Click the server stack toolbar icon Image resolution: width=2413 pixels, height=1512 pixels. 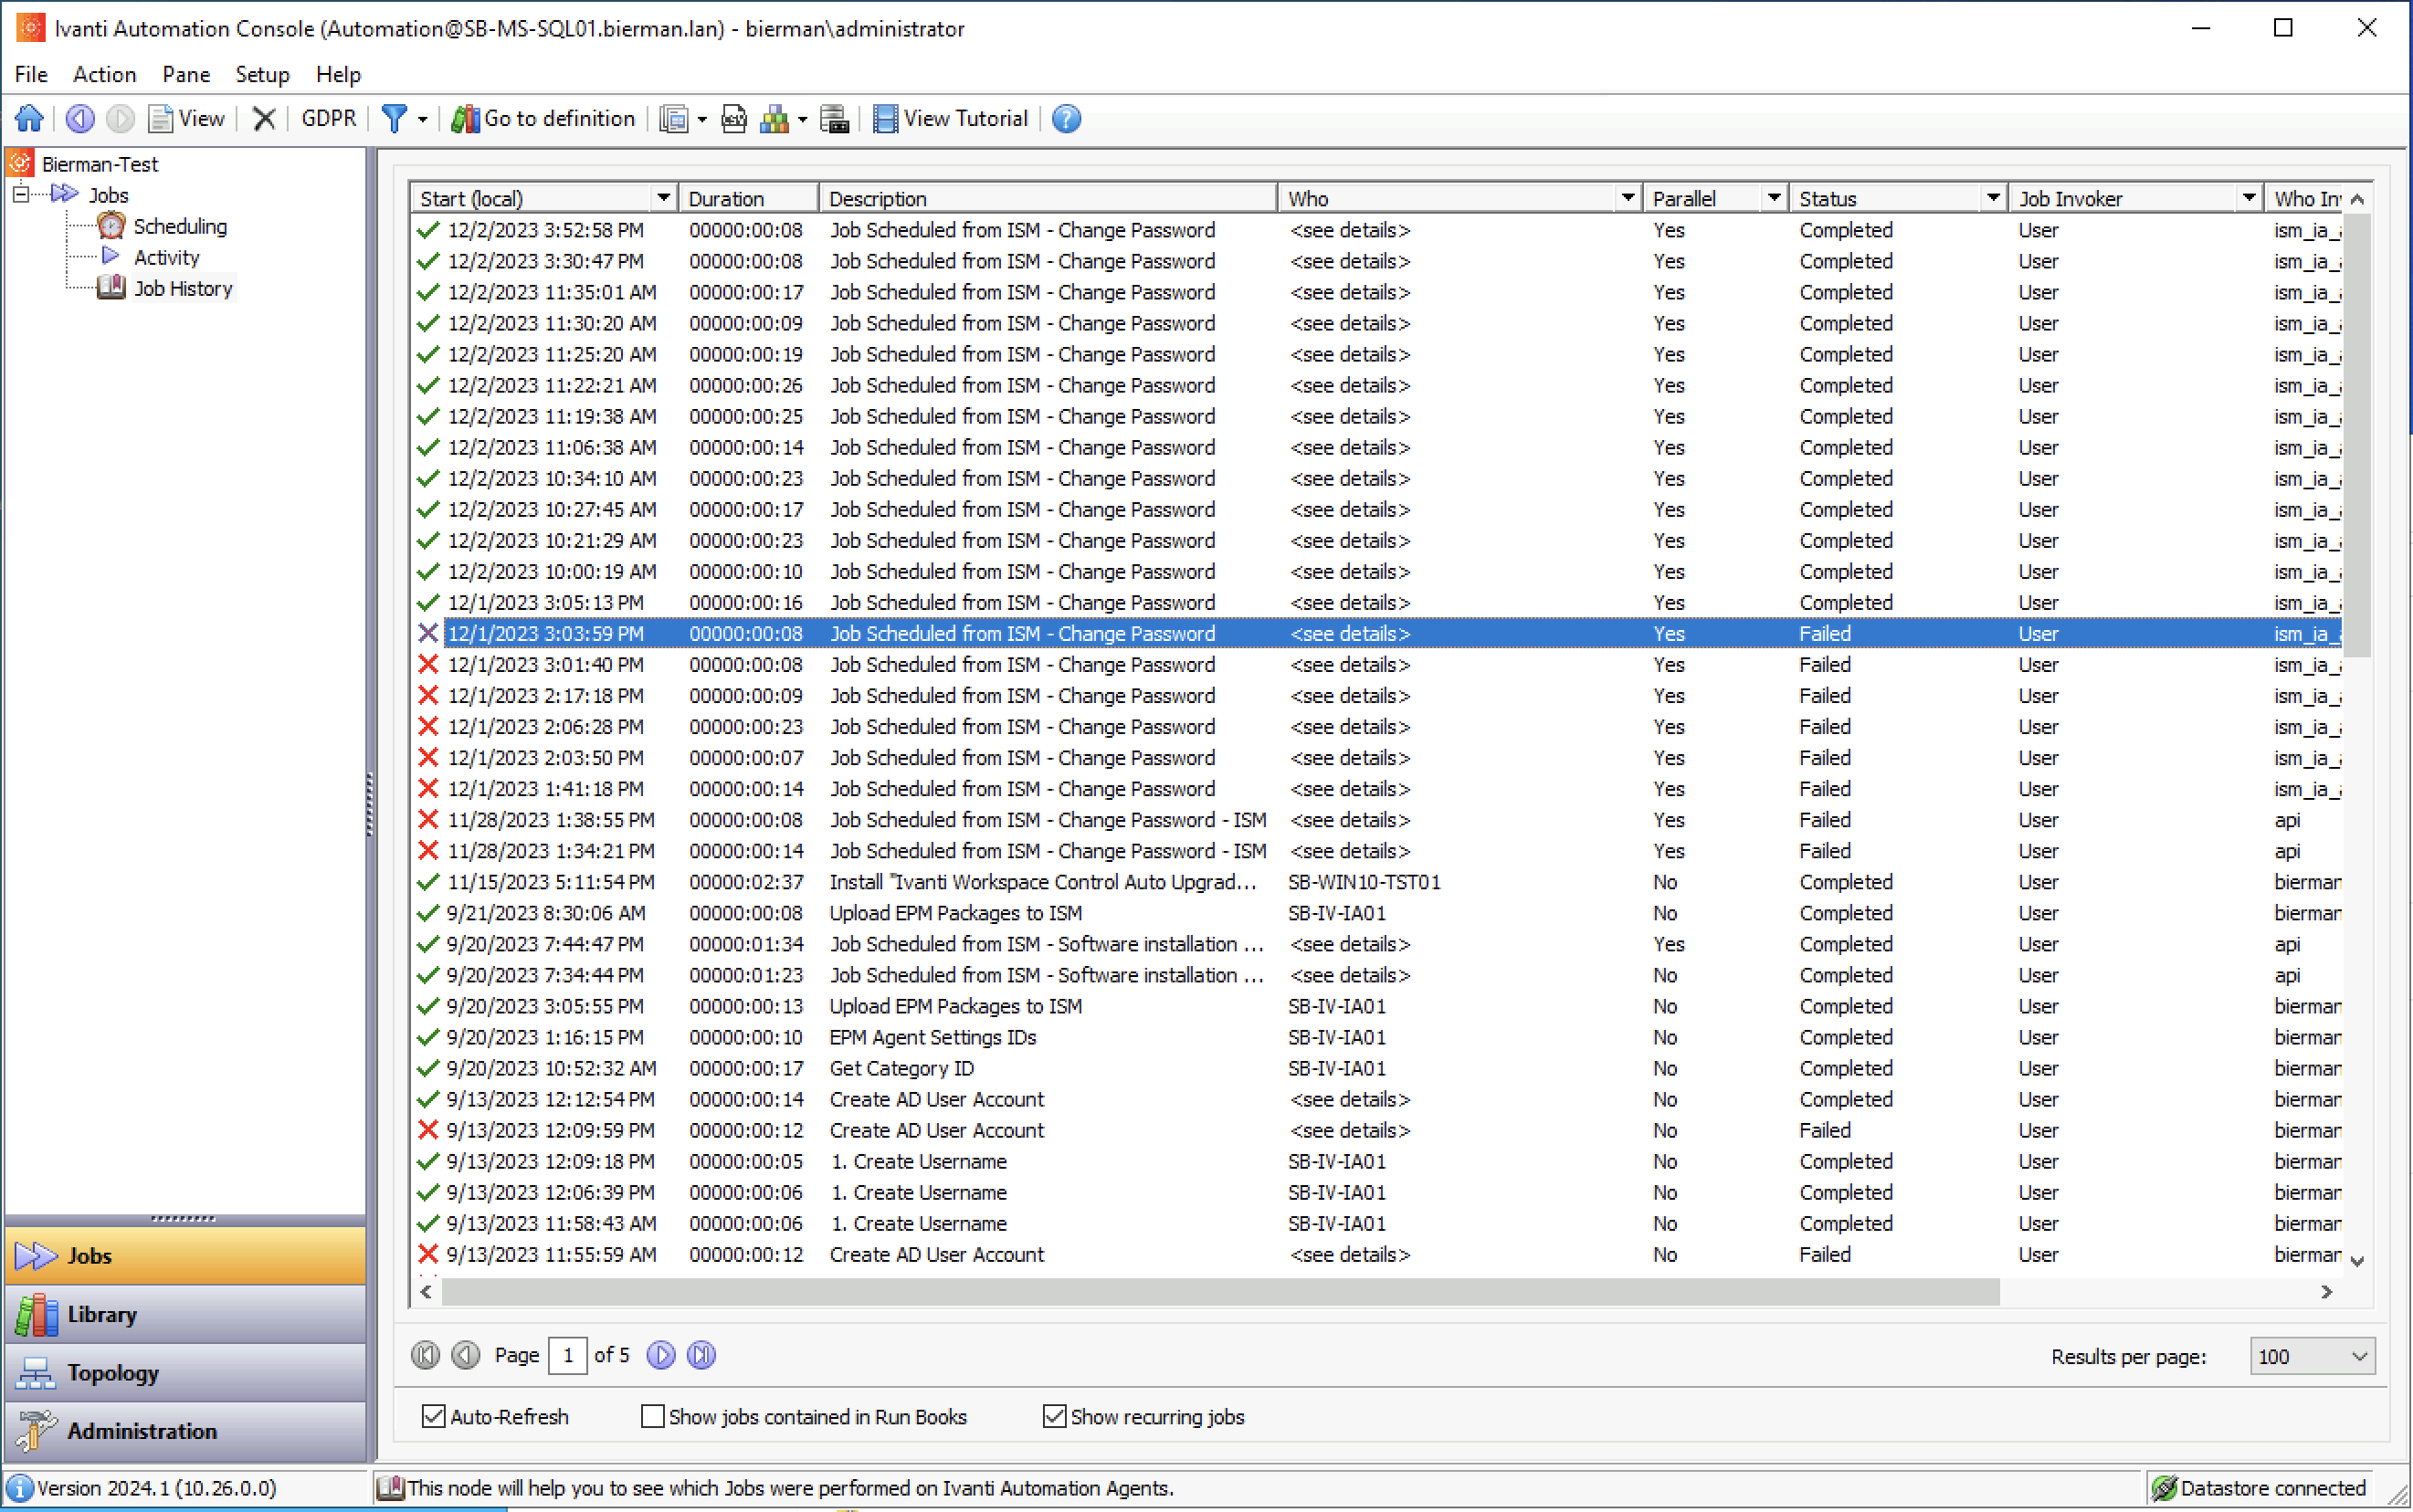tap(834, 119)
